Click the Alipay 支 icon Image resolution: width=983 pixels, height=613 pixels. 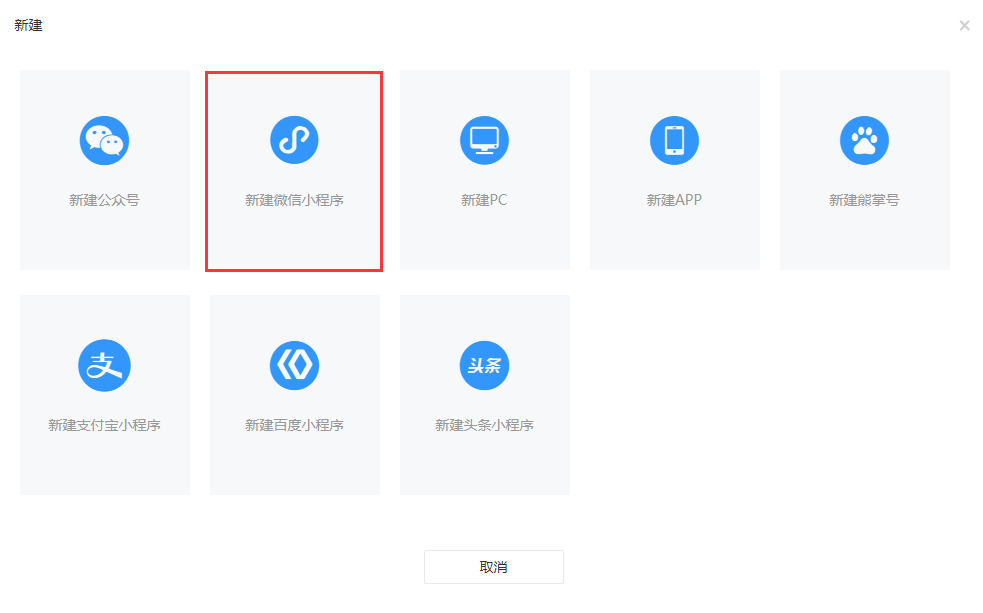coord(104,365)
